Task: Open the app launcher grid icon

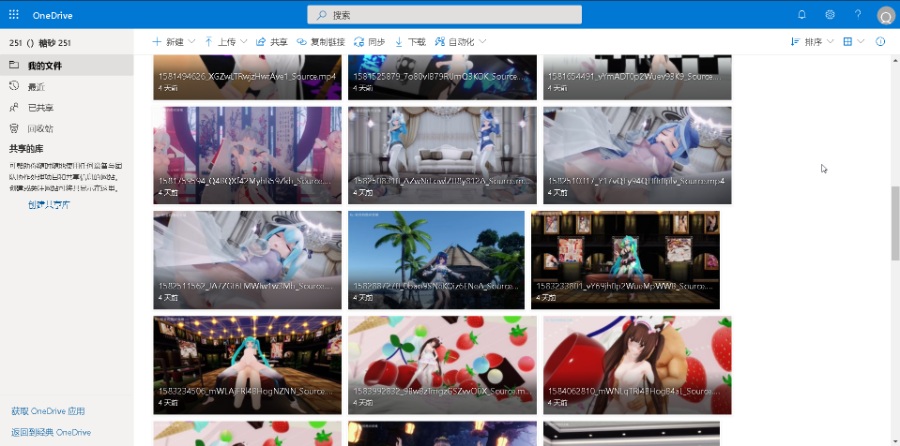Action: tap(14, 15)
